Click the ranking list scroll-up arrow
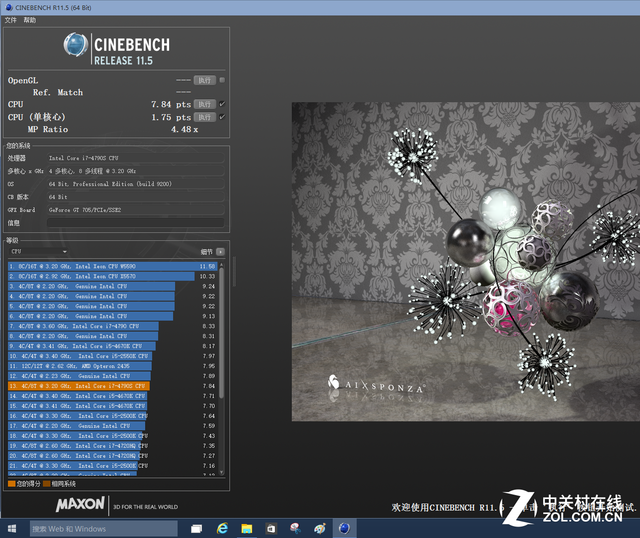Viewport: 640px width, 538px height. pos(222,265)
